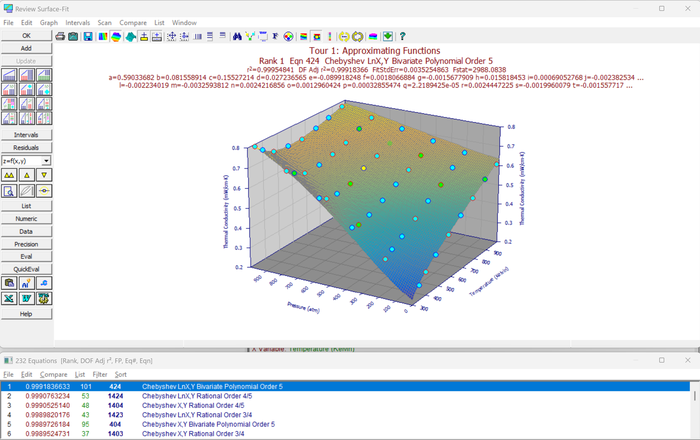This screenshot has height=440, width=700.
Task: Click the bold F function toolbar icon
Action: pos(275,37)
